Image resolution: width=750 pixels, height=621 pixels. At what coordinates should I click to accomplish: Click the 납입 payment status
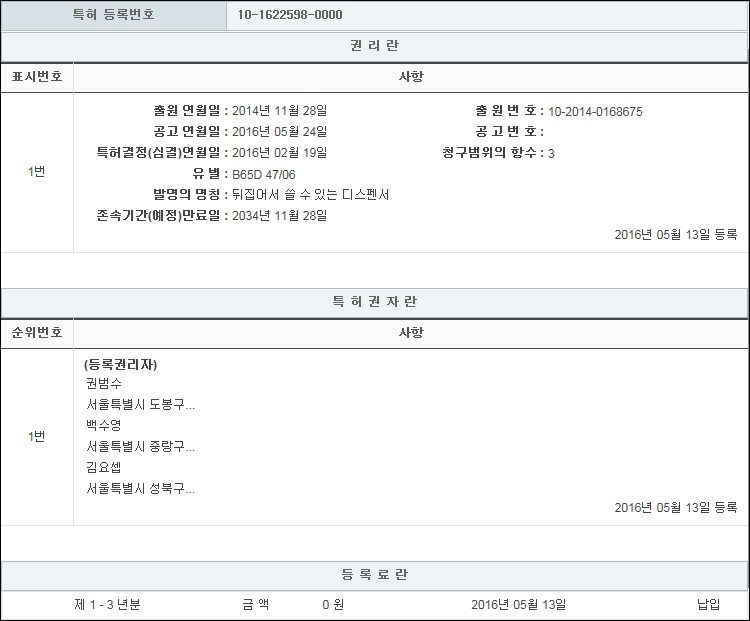708,605
